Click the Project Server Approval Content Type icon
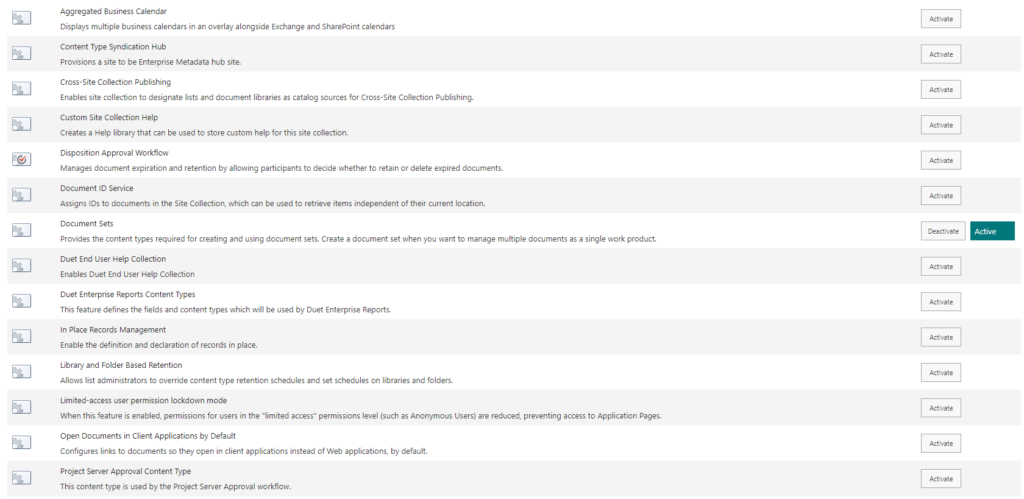This screenshot has width=1024, height=499. tap(22, 477)
